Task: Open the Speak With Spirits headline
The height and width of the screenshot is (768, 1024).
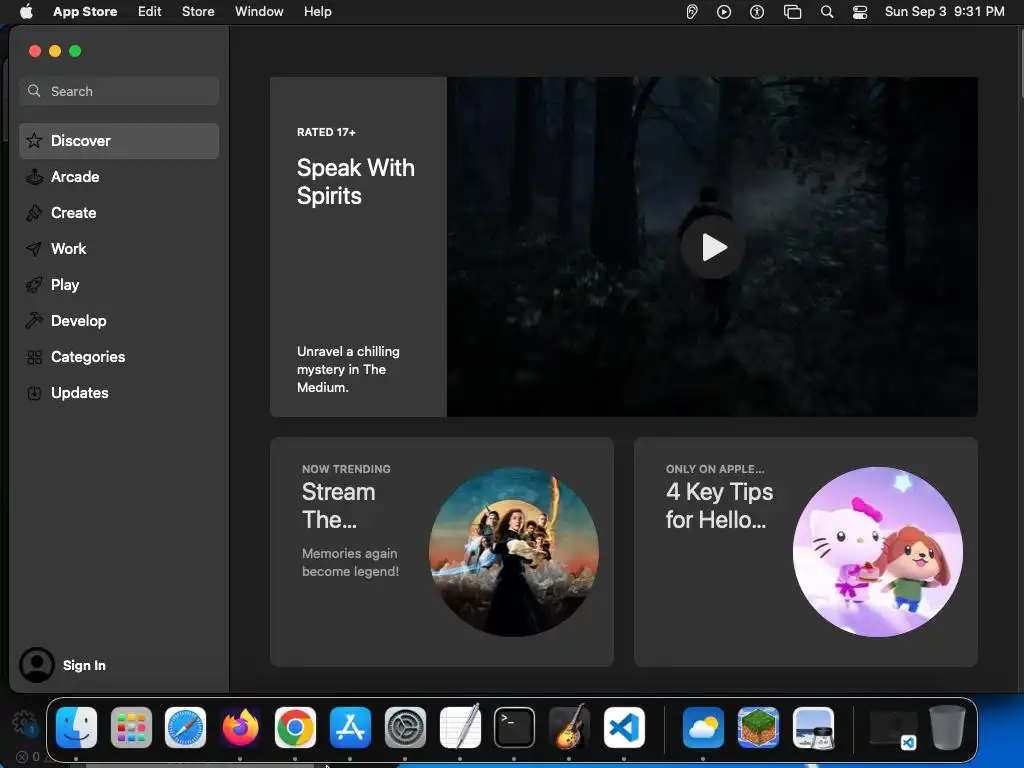Action: pos(355,182)
